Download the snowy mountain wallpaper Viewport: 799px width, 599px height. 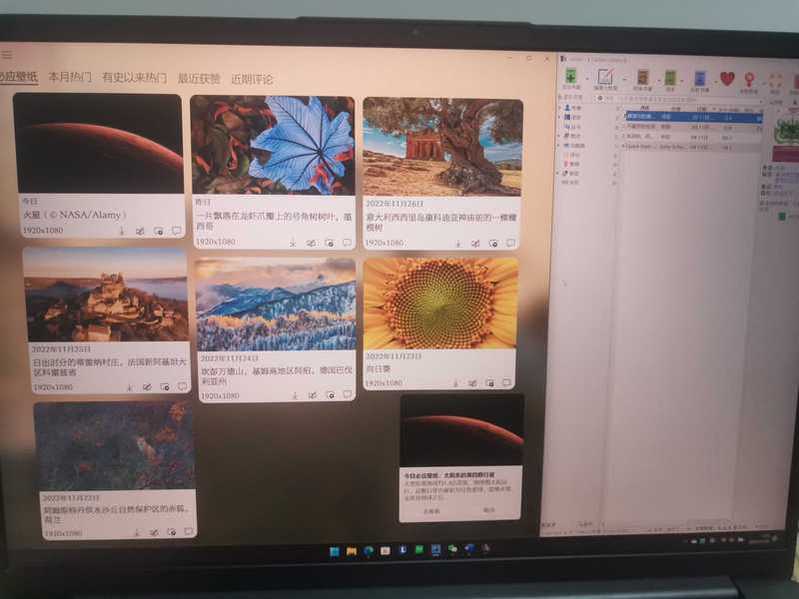point(295,396)
